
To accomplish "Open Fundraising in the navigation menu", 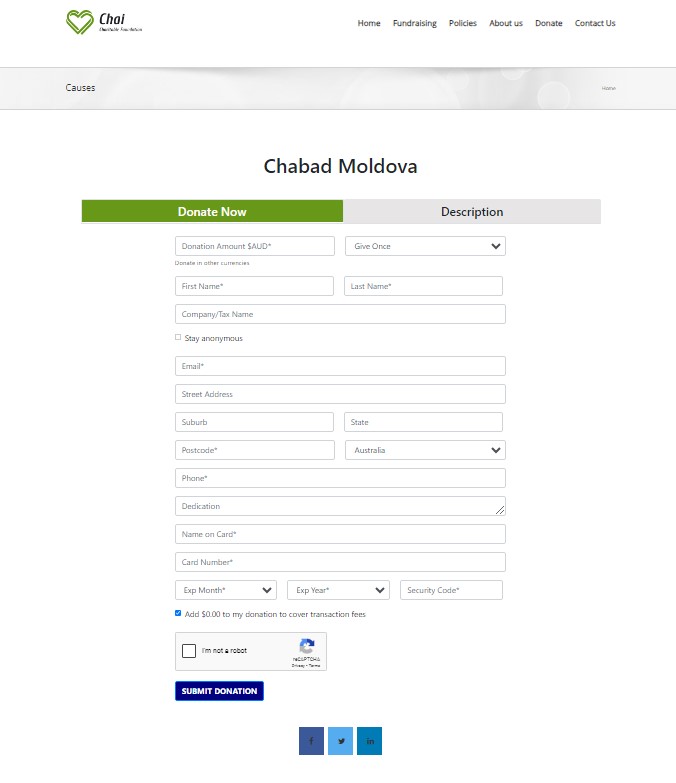I will [414, 23].
